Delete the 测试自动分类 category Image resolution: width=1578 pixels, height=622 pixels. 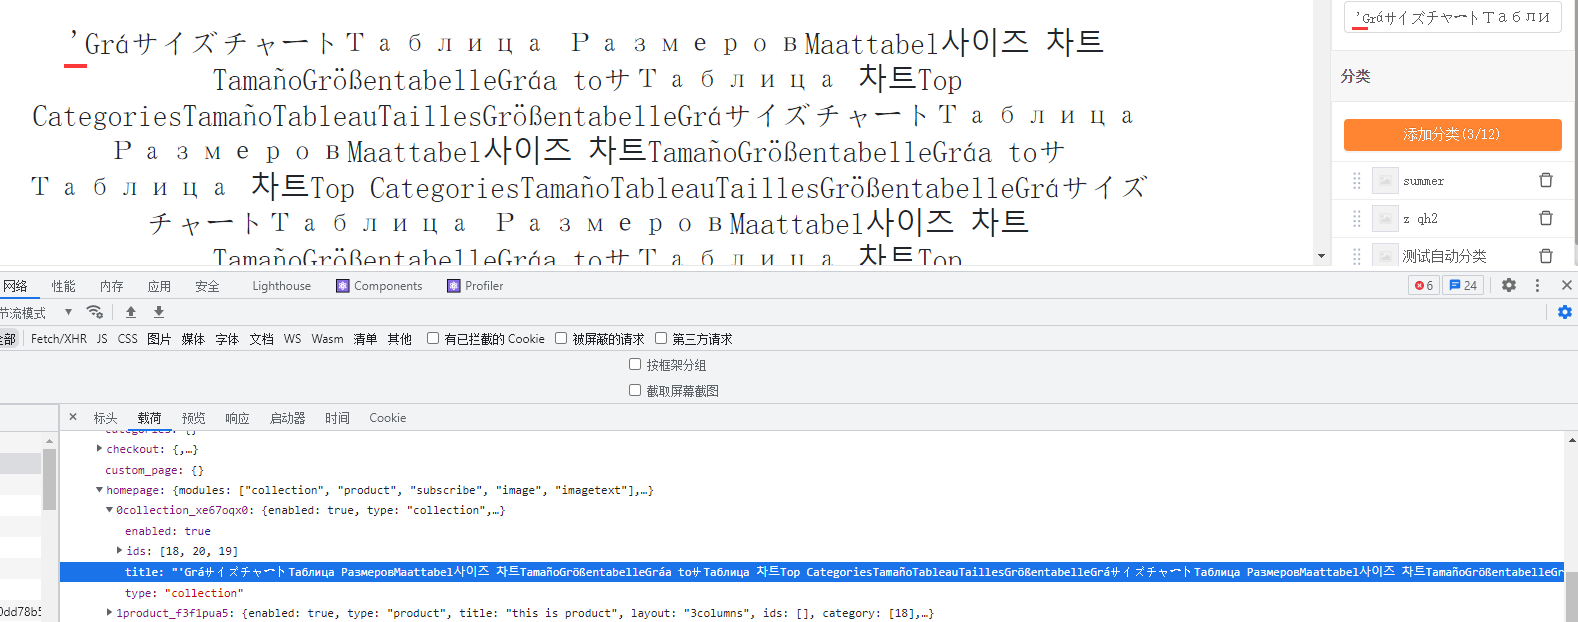point(1545,256)
